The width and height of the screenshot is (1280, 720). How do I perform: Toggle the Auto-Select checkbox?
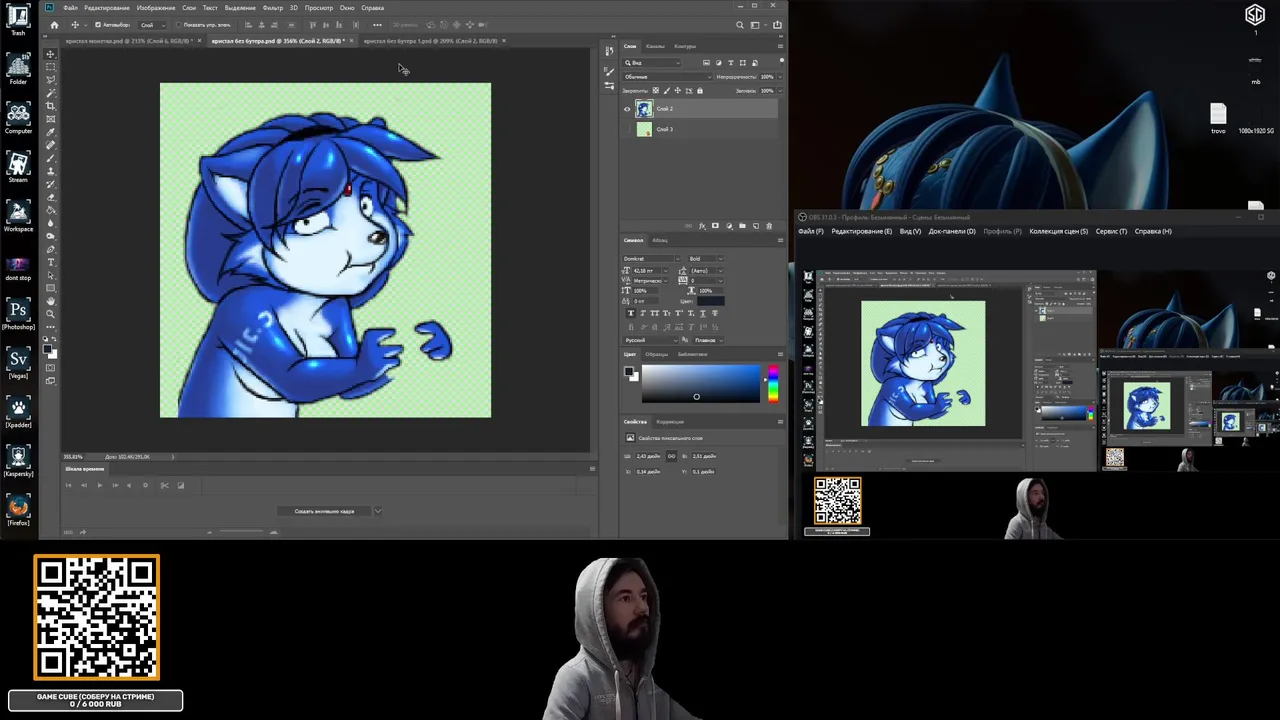pyautogui.click(x=98, y=25)
